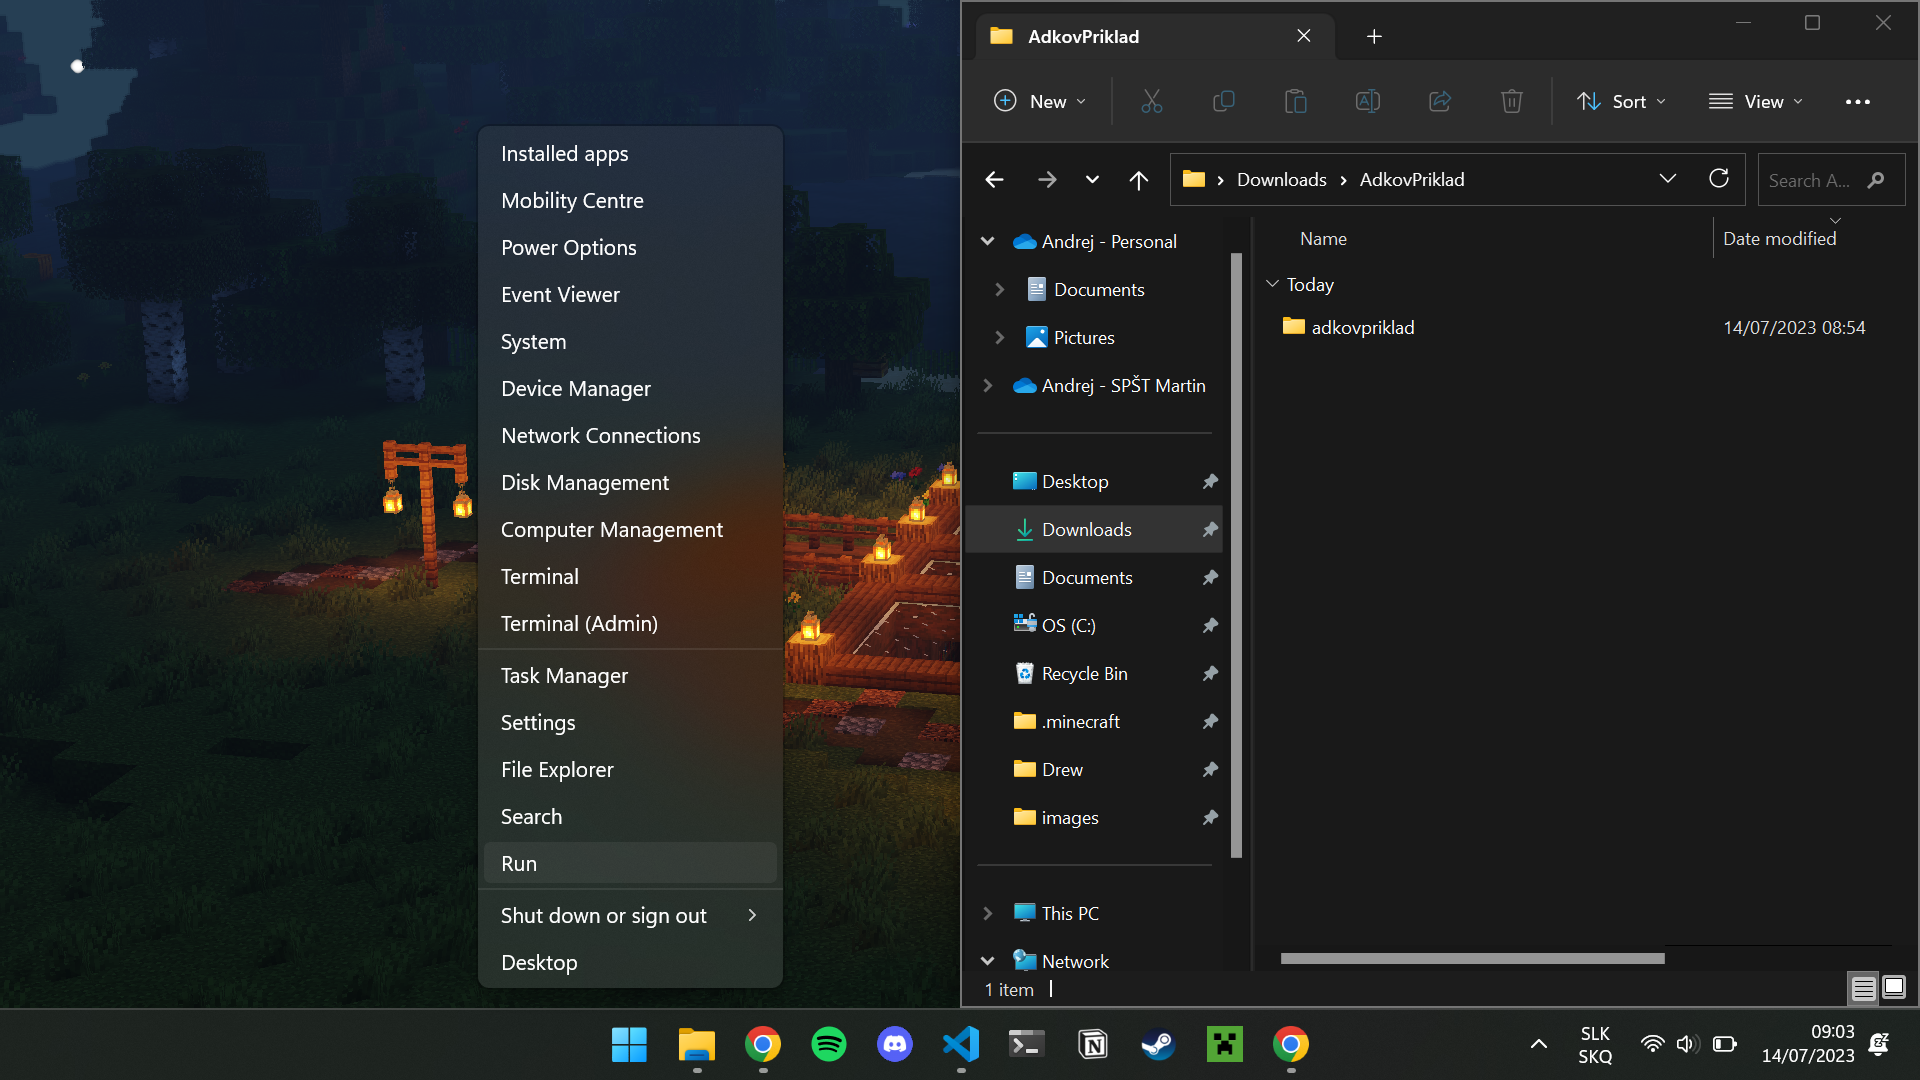Viewport: 1920px width, 1080px height.
Task: Open the Sort dropdown menu
Action: (x=1621, y=101)
